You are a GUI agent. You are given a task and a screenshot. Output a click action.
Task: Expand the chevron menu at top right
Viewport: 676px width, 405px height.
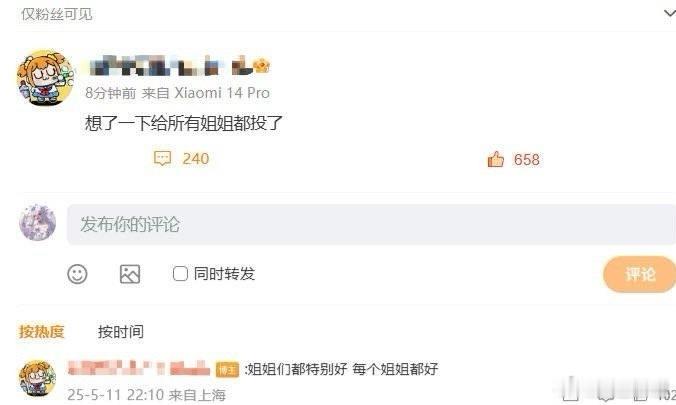pos(669,14)
